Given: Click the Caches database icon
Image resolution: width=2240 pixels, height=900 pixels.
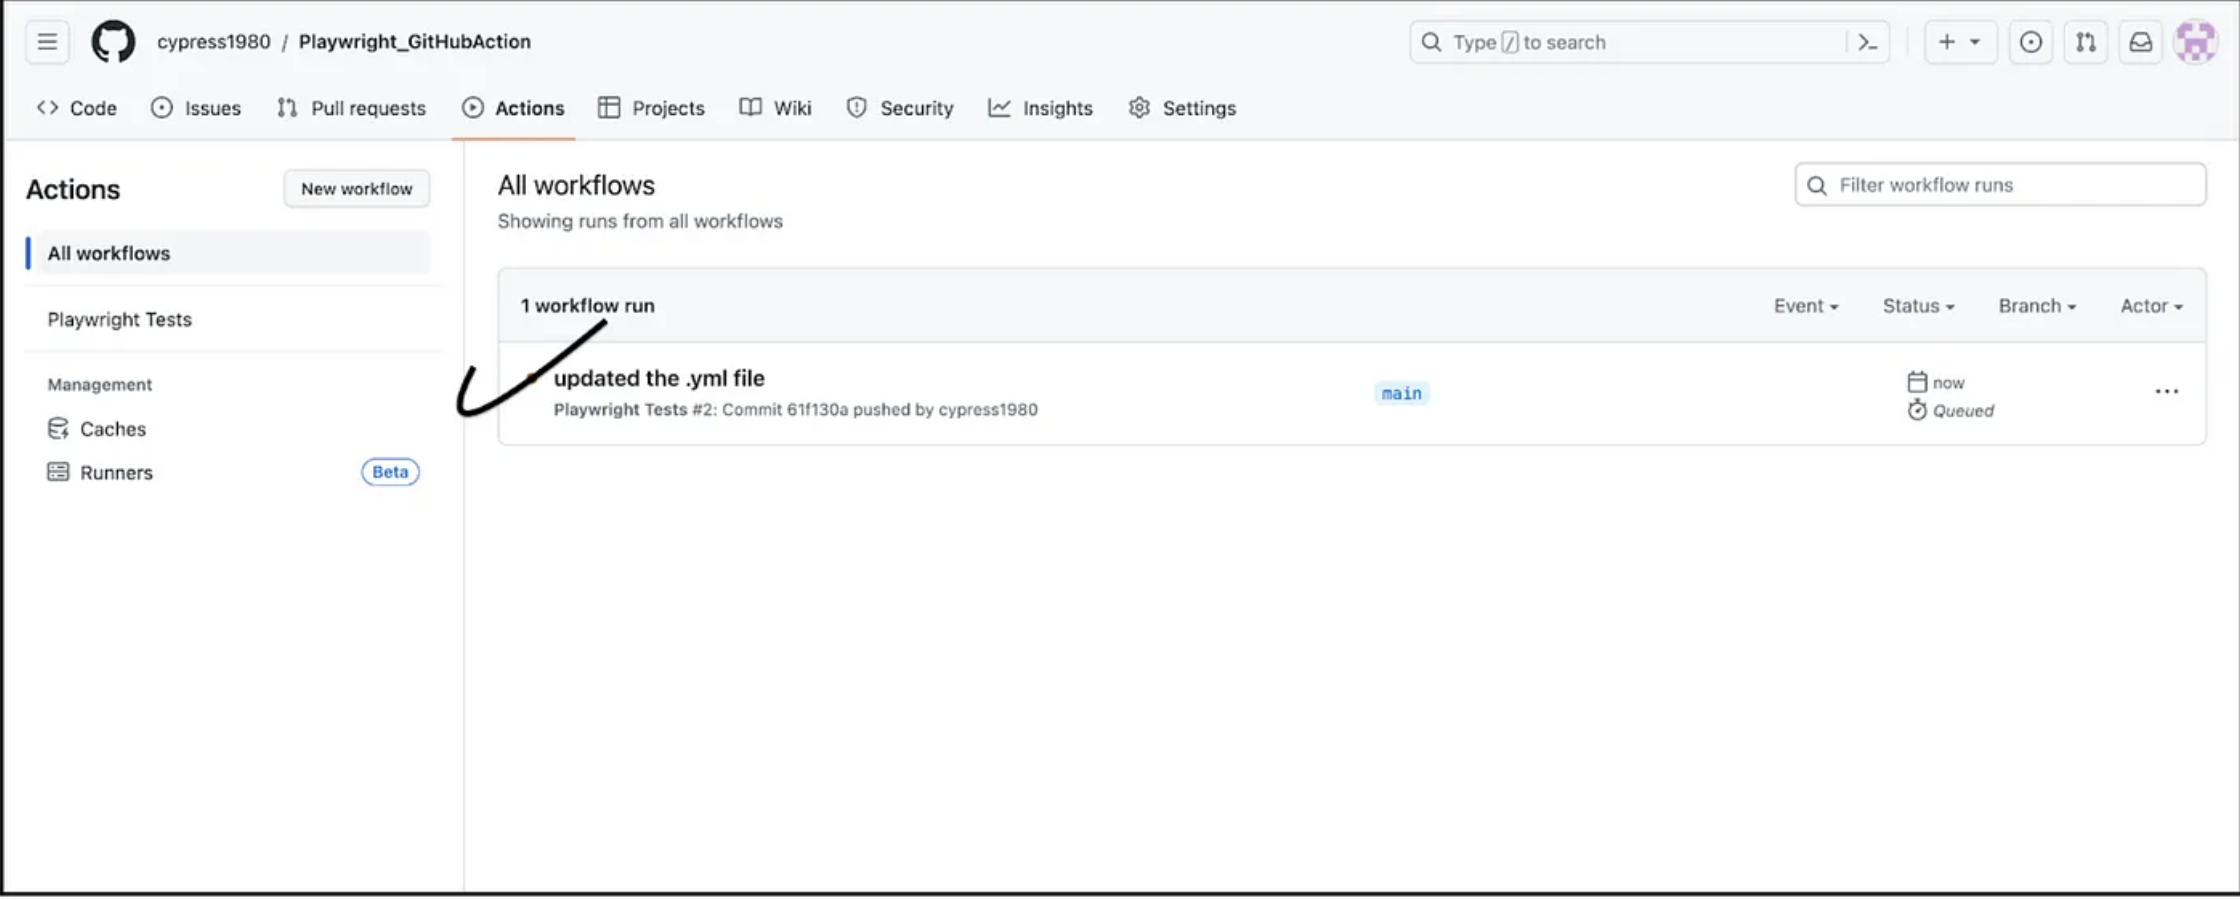Looking at the screenshot, I should pyautogui.click(x=58, y=429).
